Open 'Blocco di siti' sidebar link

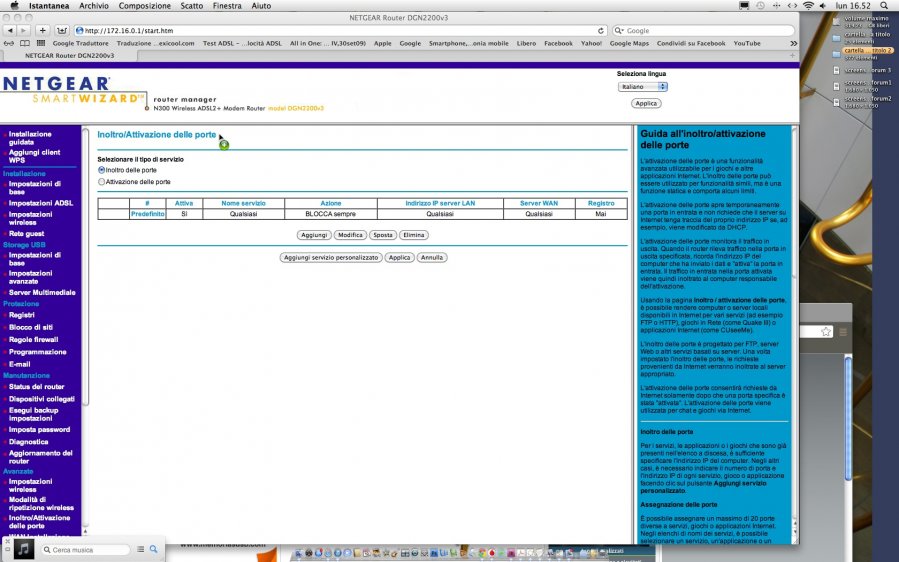point(30,327)
